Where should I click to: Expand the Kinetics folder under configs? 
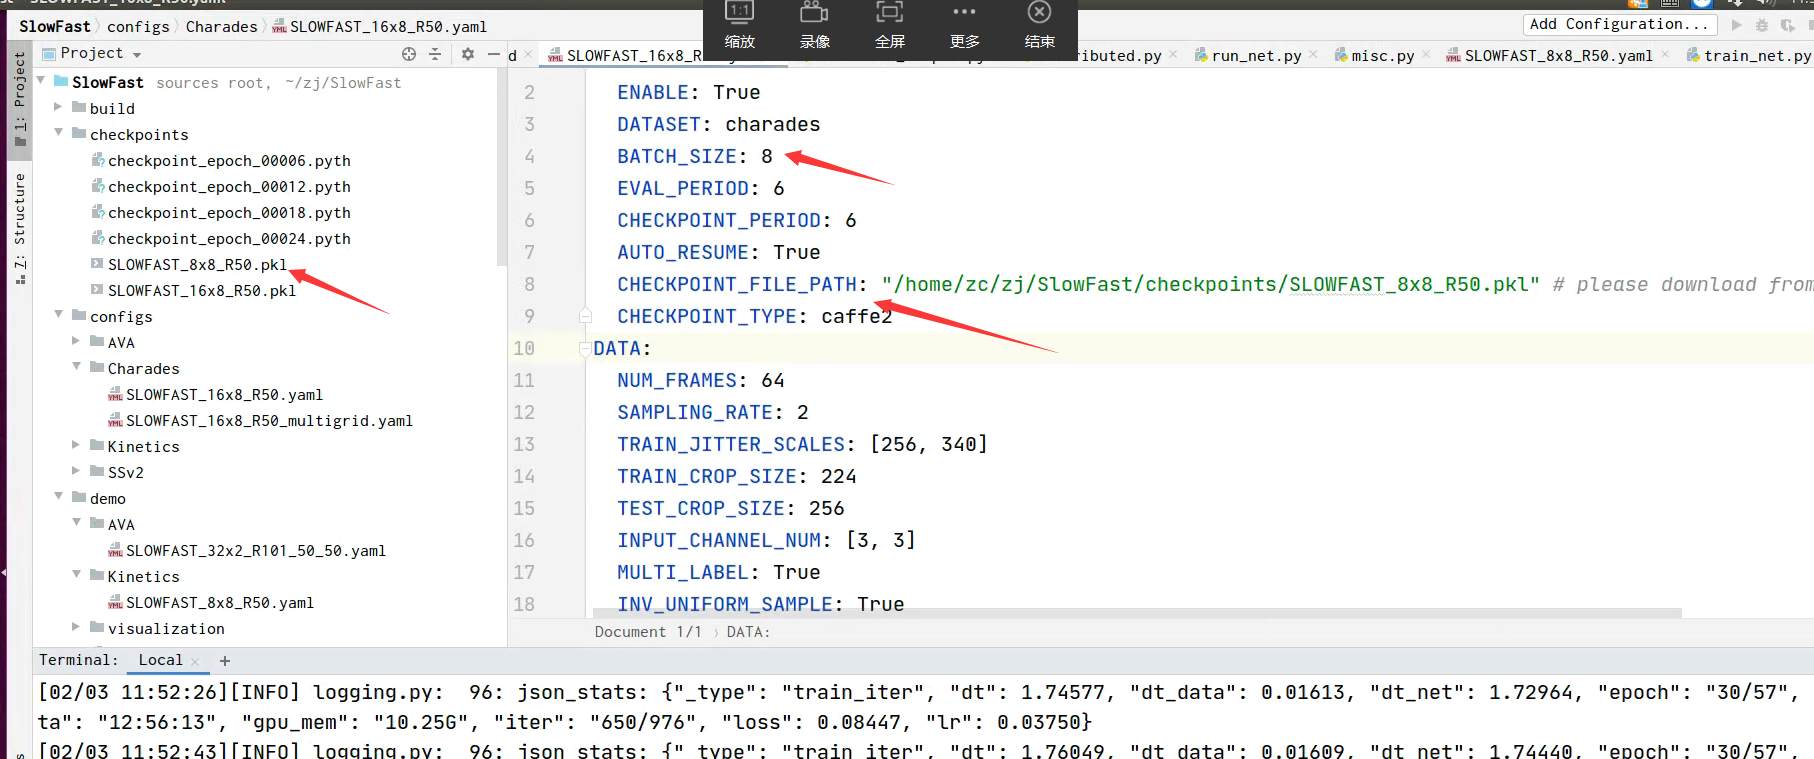click(x=76, y=445)
